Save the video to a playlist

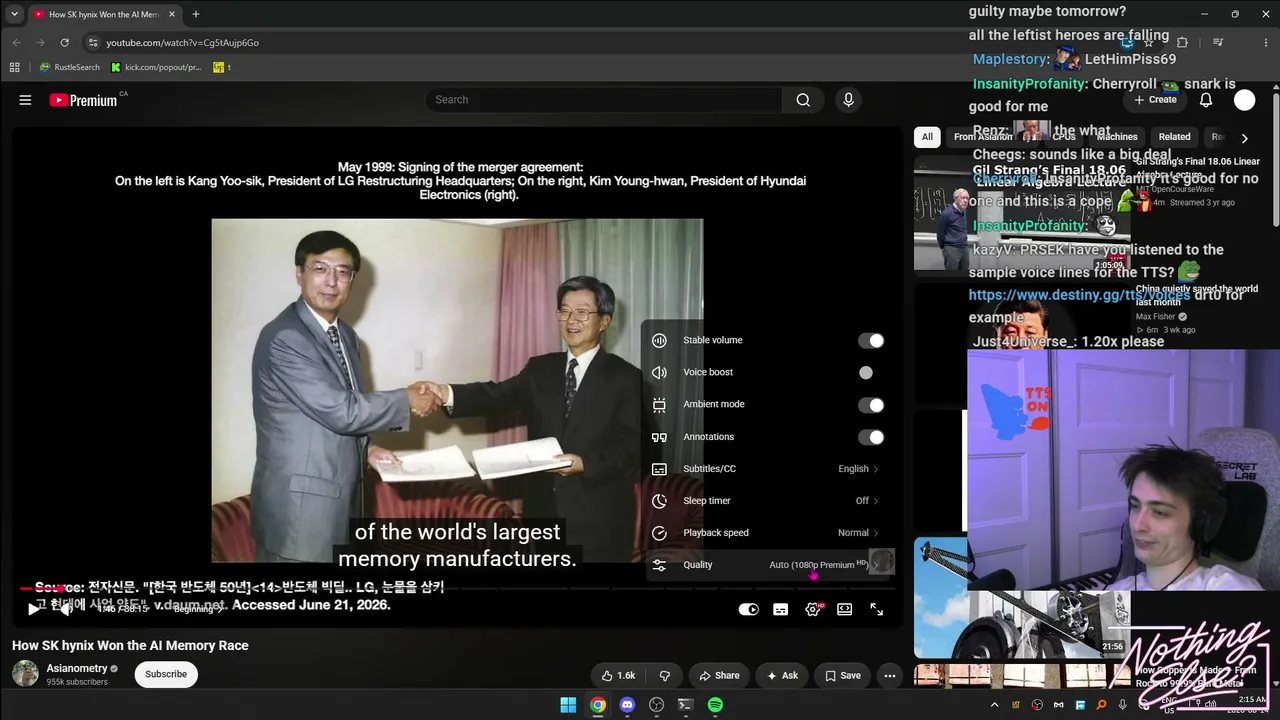(x=842, y=675)
